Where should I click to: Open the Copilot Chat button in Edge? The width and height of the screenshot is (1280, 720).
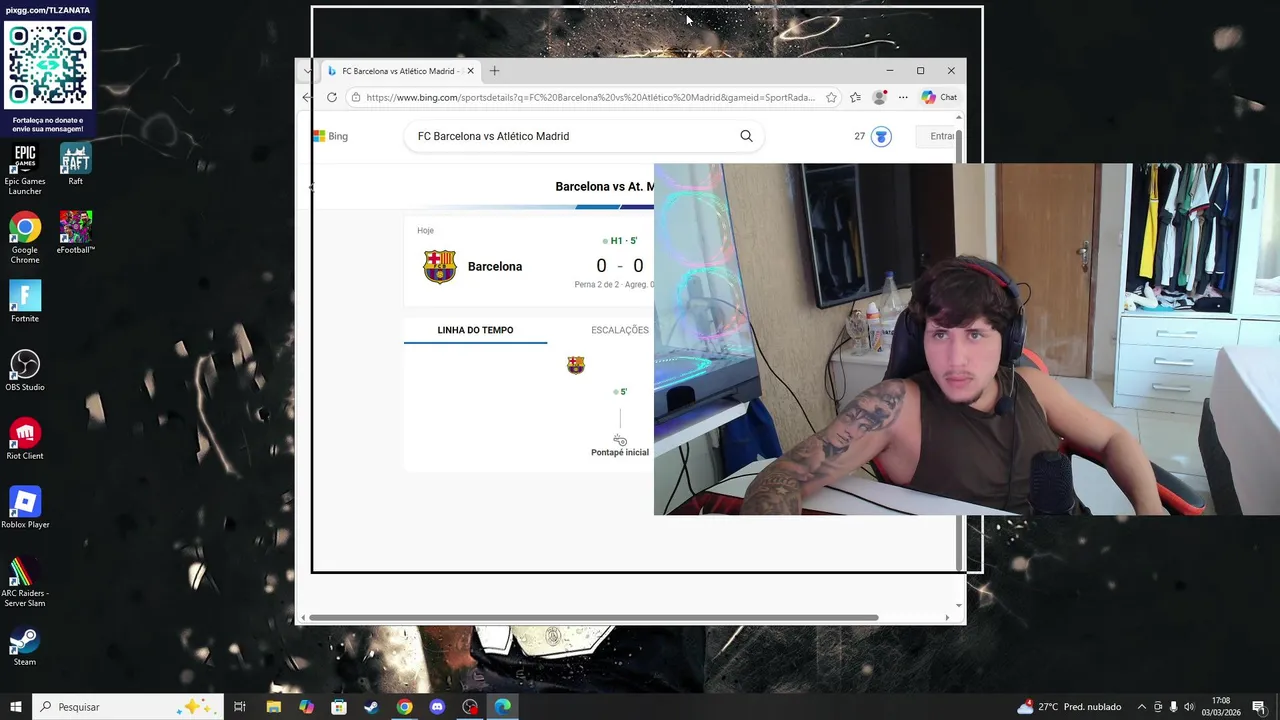click(x=940, y=97)
